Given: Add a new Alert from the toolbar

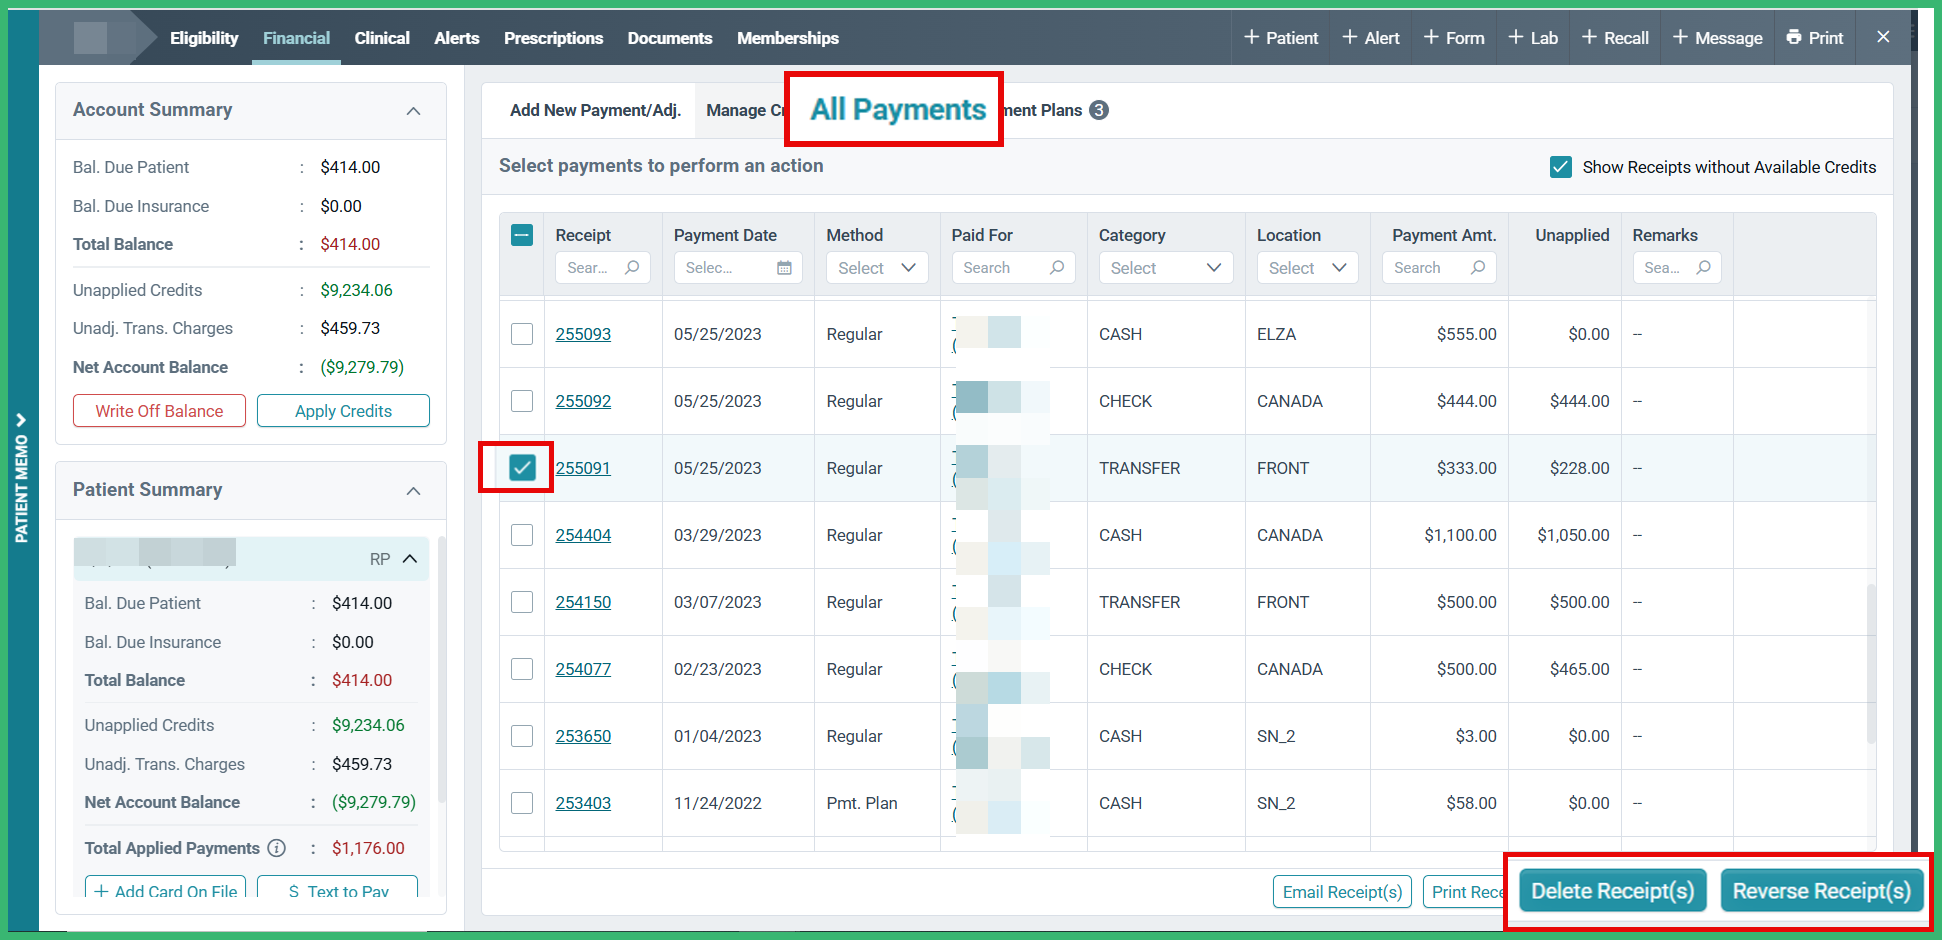Looking at the screenshot, I should tap(1370, 37).
